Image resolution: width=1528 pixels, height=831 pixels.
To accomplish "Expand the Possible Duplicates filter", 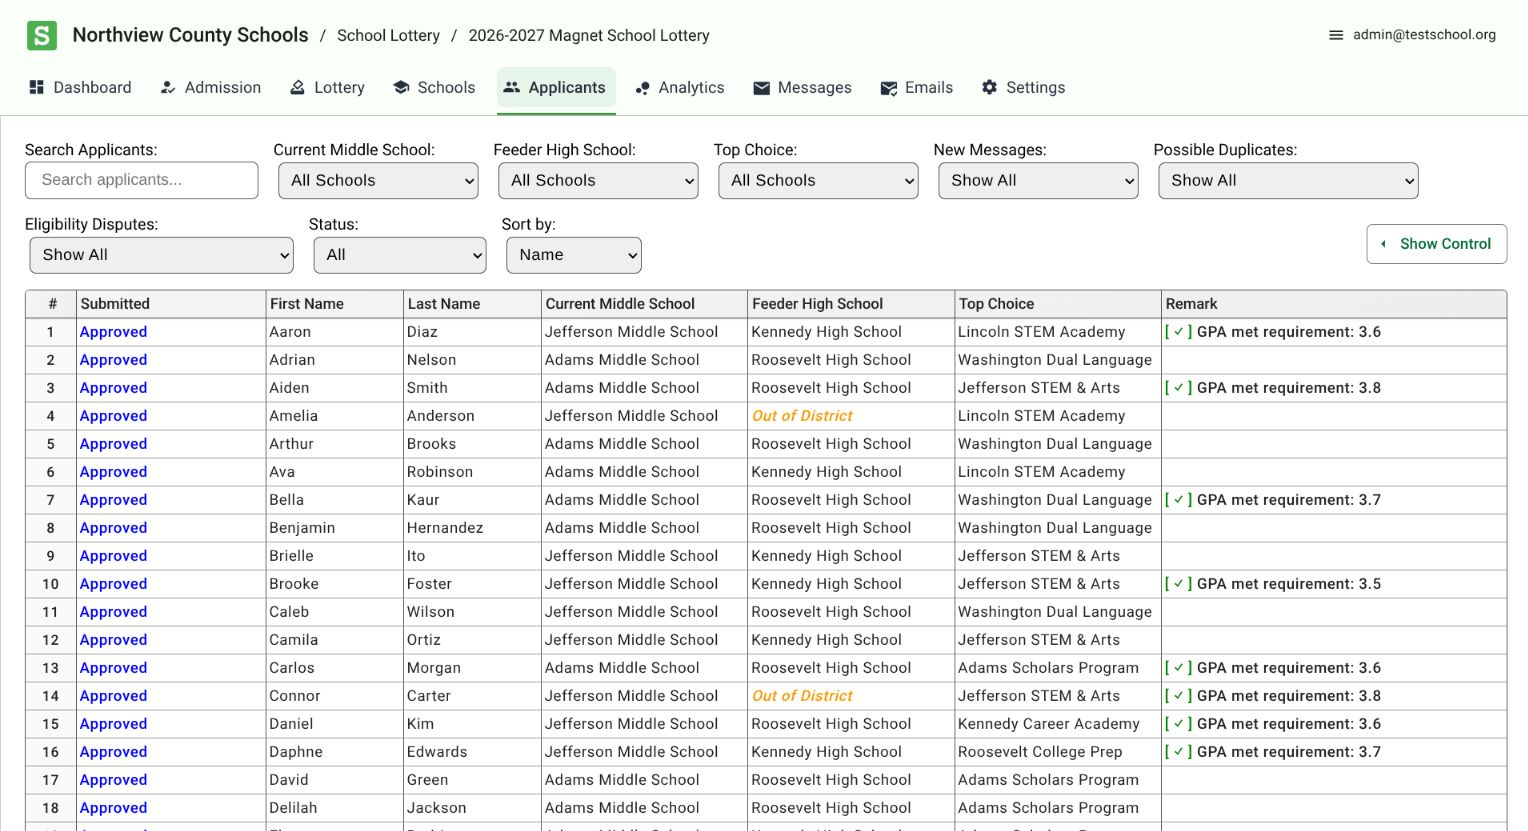I will [1288, 181].
